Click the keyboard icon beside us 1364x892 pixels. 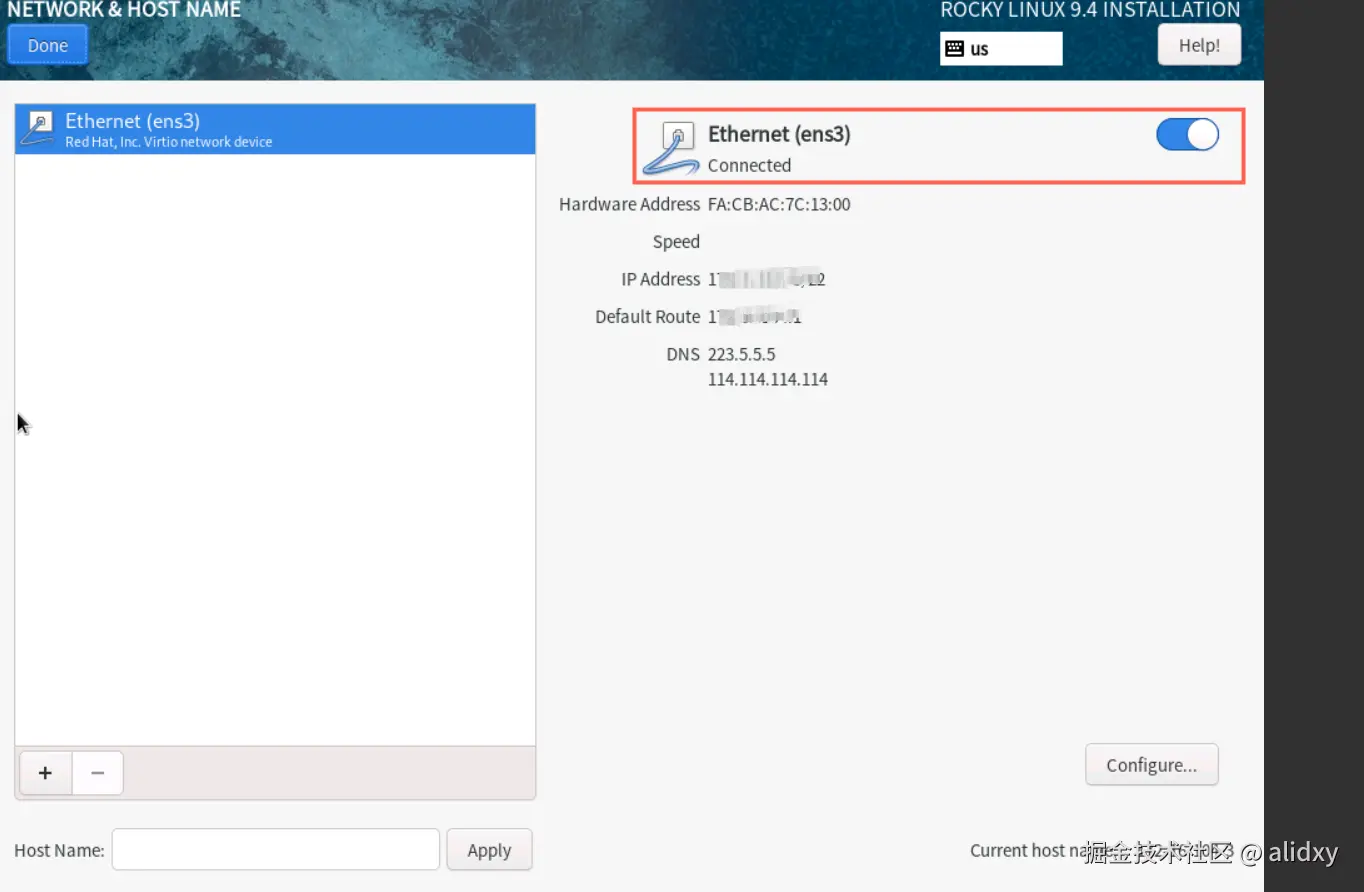pos(954,48)
